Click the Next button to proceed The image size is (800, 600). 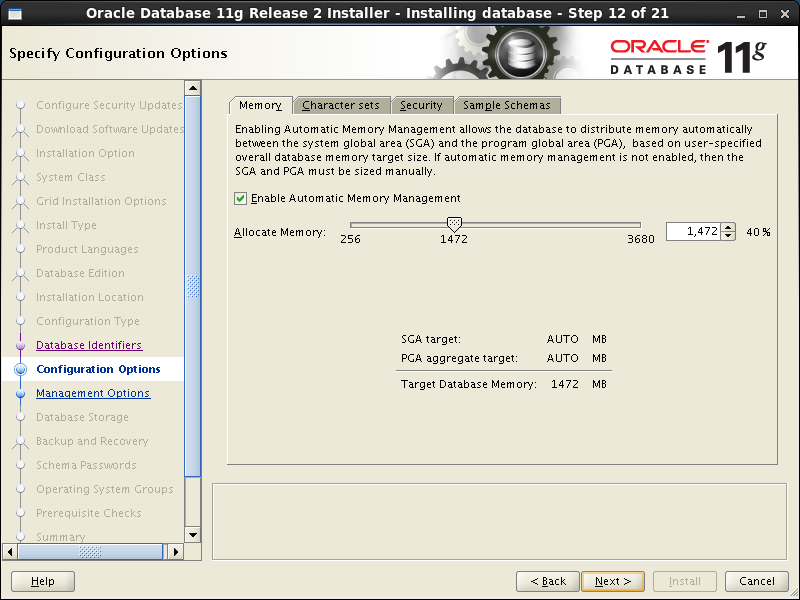coord(612,581)
